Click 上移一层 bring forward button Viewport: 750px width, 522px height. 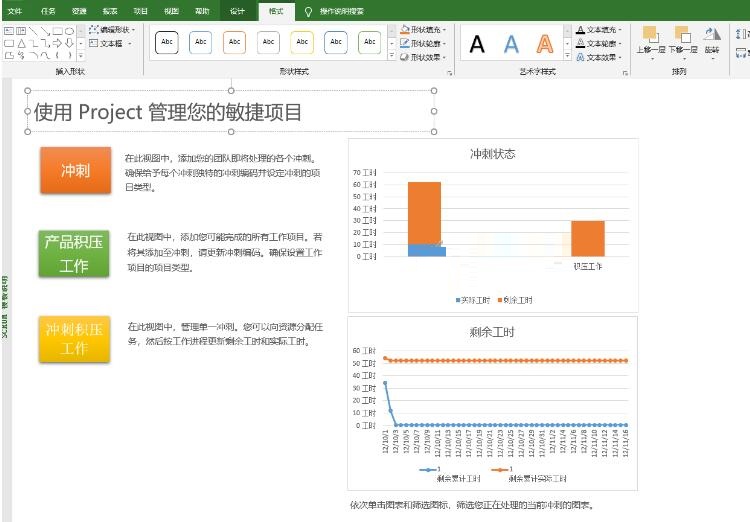click(x=651, y=42)
